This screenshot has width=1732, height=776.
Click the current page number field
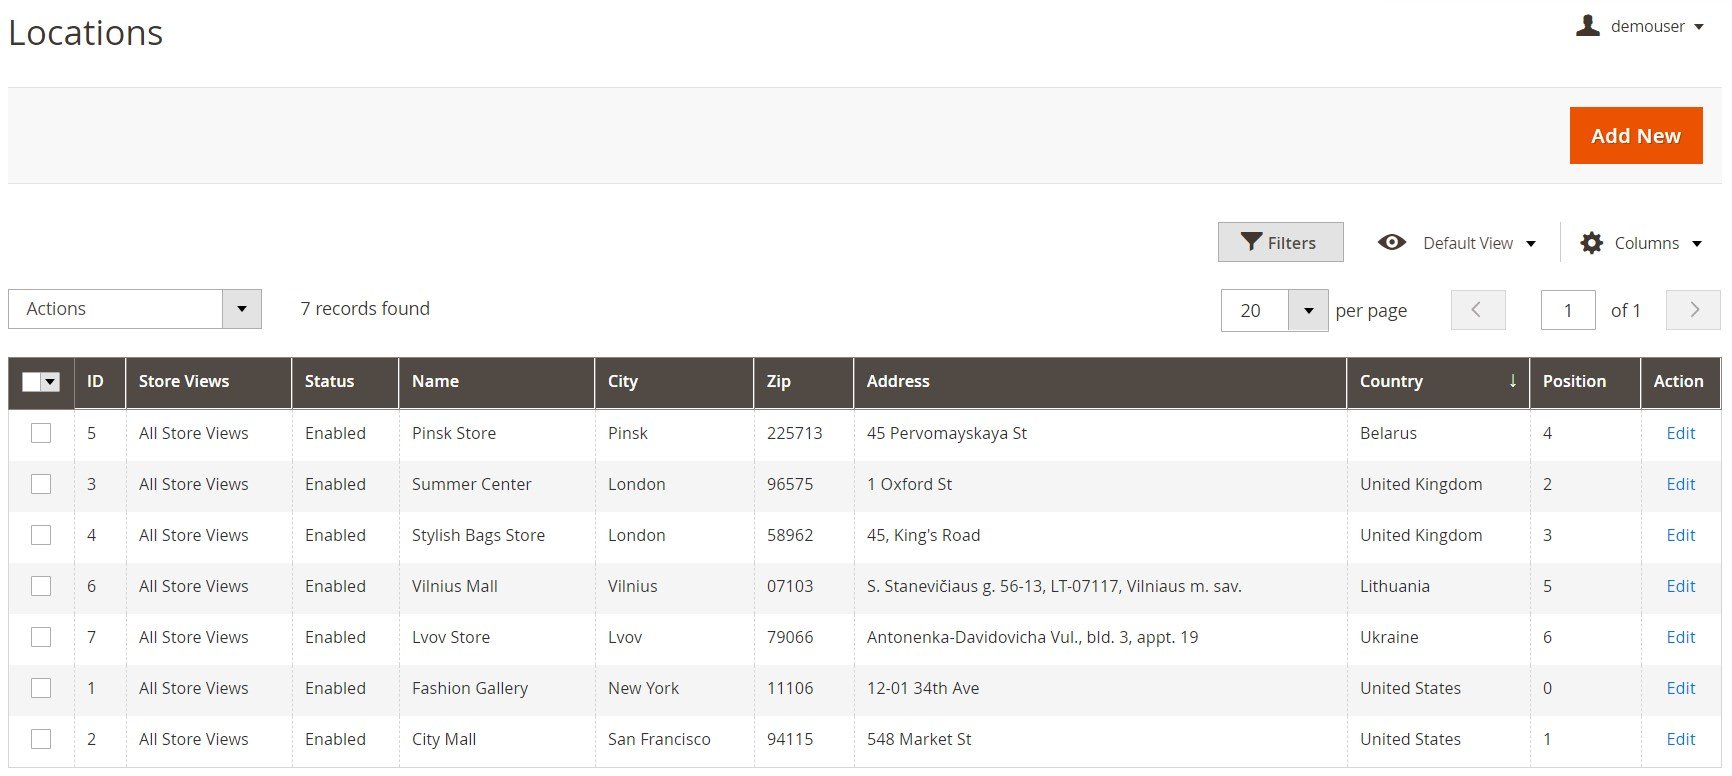[1568, 310]
